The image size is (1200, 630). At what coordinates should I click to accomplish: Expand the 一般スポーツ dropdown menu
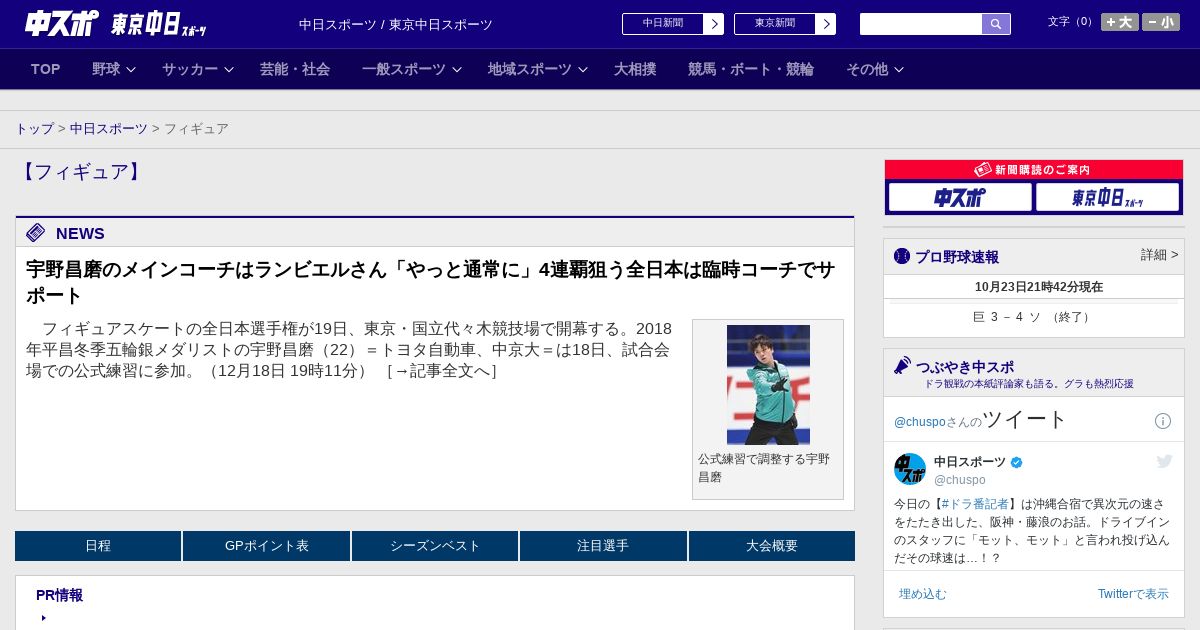click(x=412, y=69)
